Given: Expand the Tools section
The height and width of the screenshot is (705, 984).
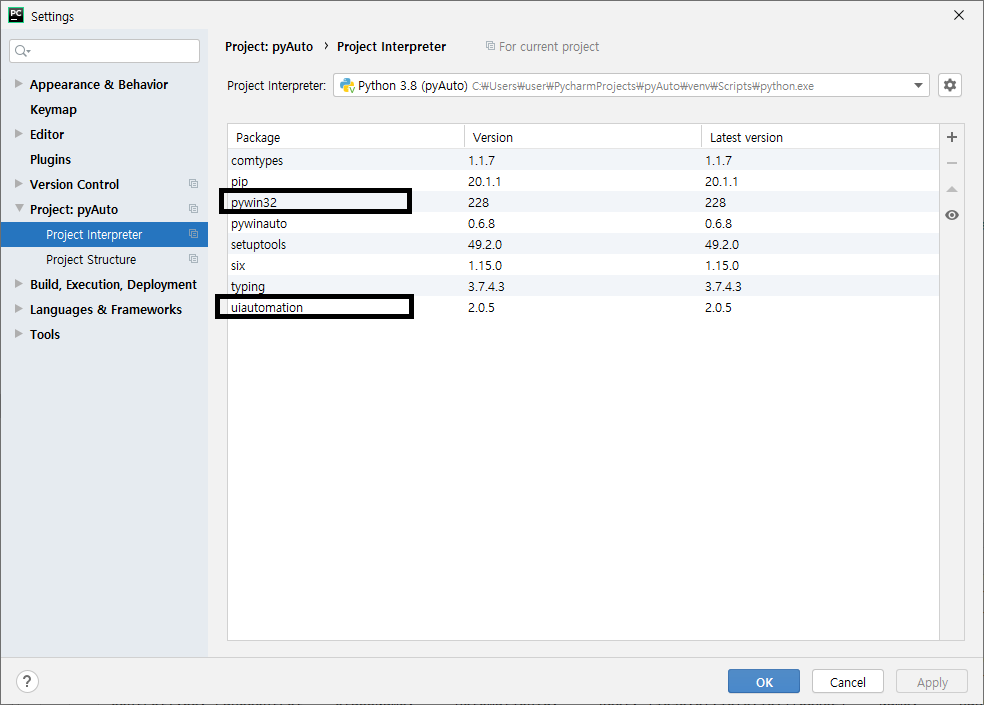Looking at the screenshot, I should (19, 334).
